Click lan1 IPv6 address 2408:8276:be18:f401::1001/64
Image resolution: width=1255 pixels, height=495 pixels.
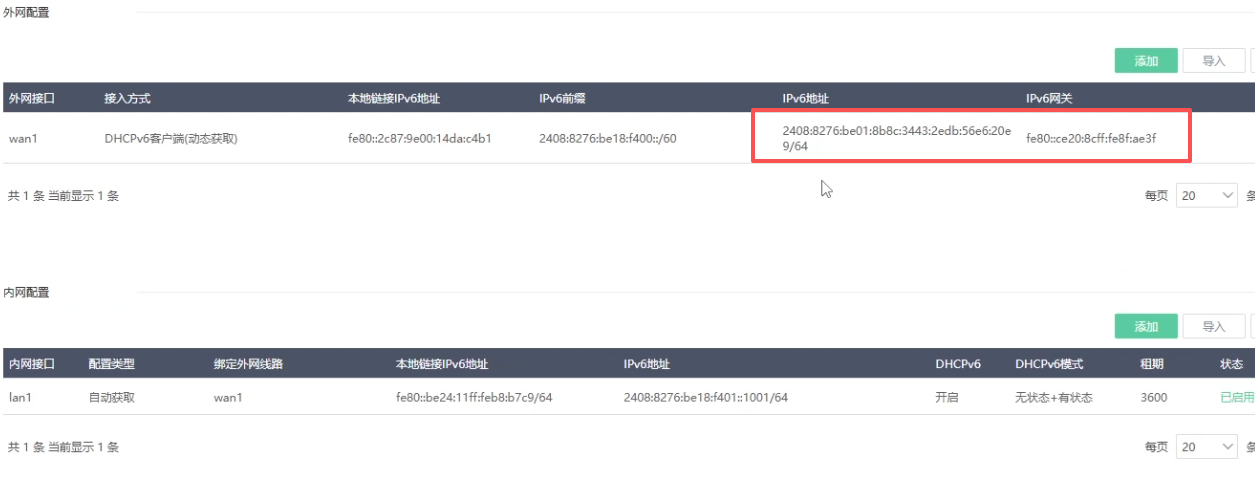[x=705, y=398]
